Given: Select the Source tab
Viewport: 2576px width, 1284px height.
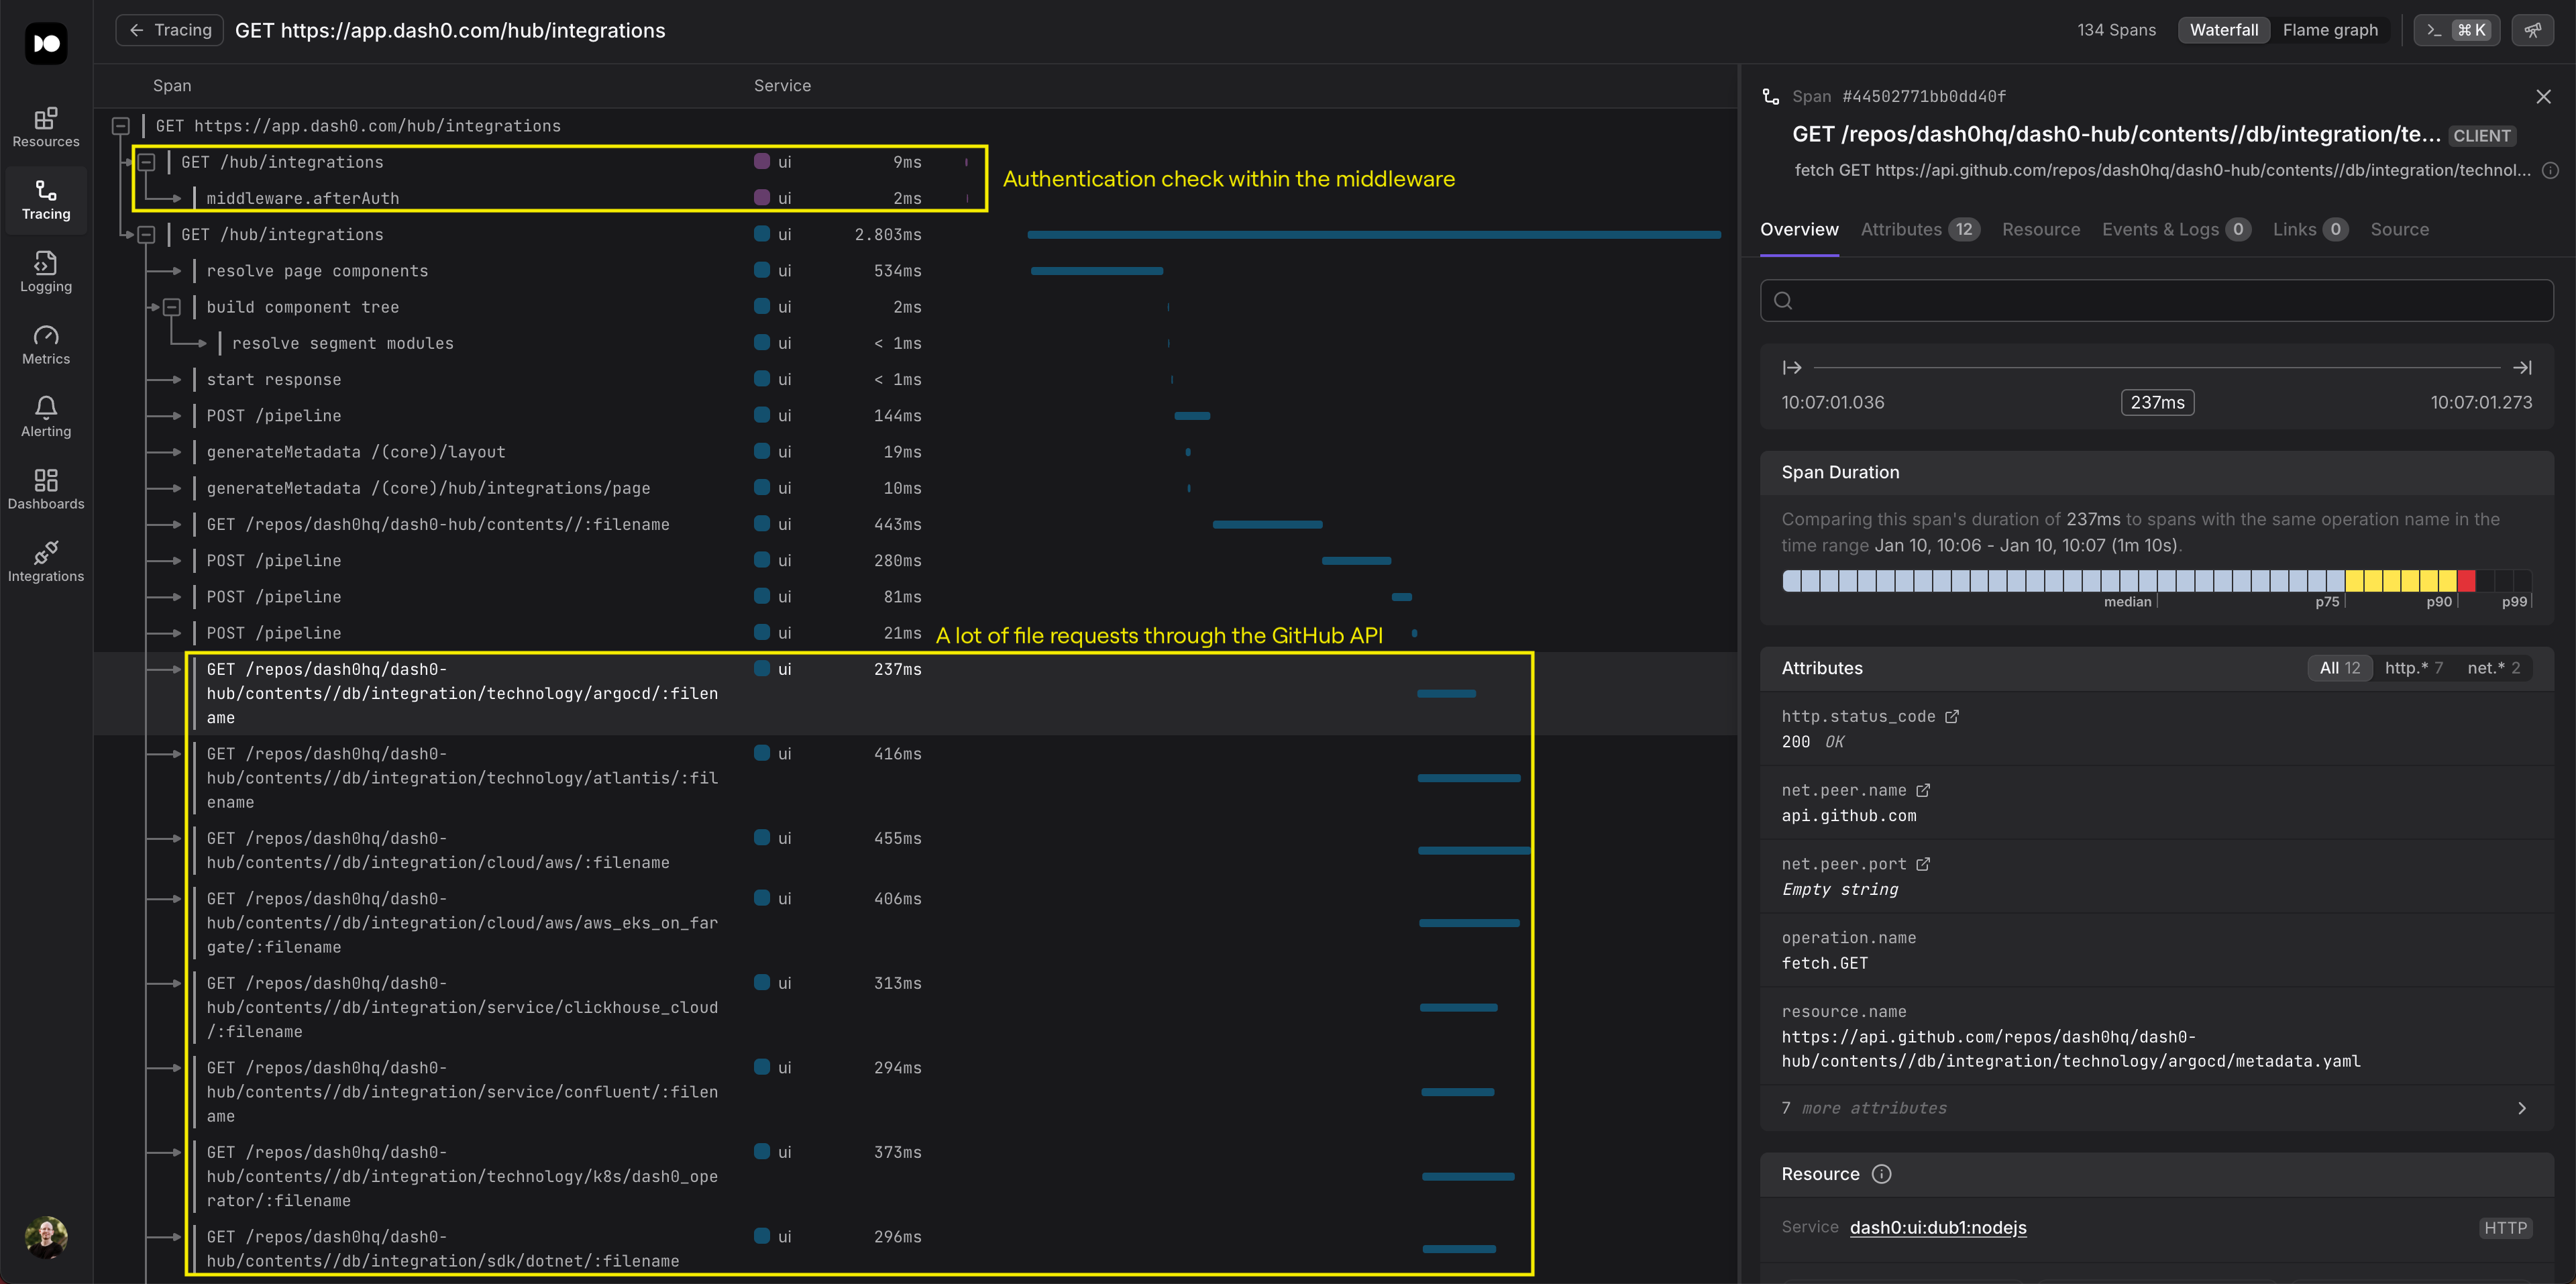Looking at the screenshot, I should [2399, 230].
